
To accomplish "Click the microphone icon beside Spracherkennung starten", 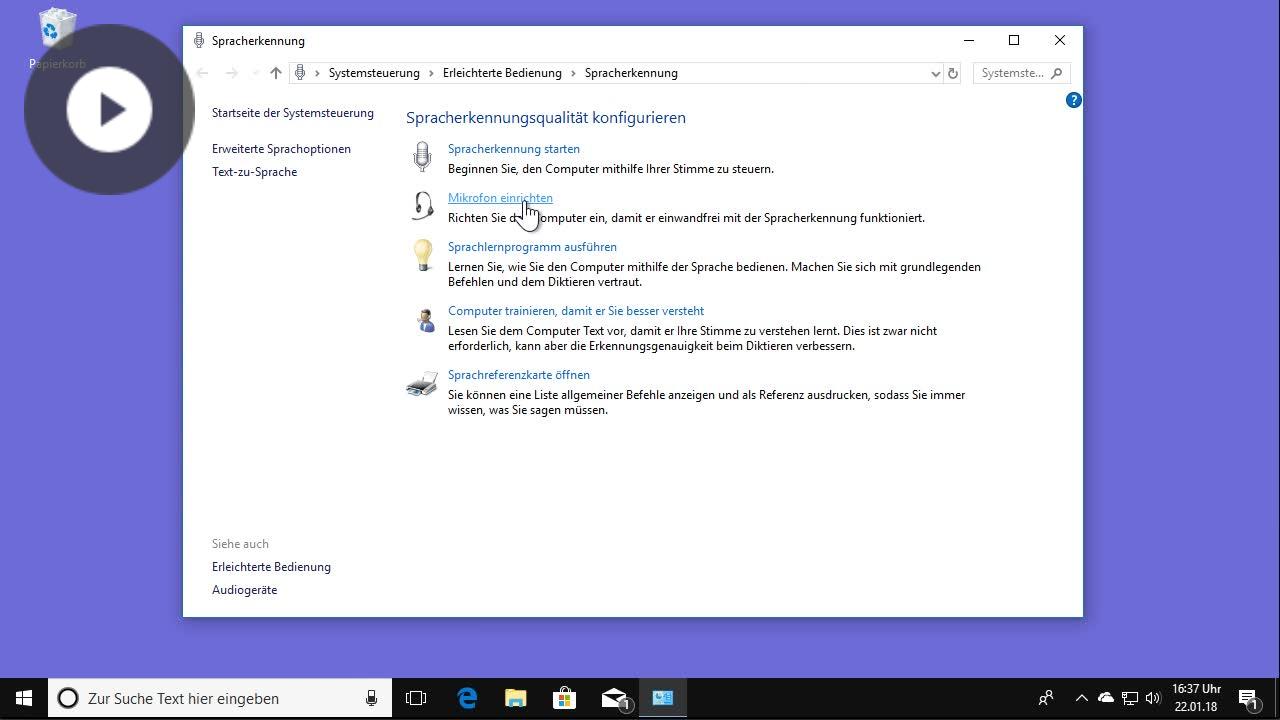I will coord(423,157).
